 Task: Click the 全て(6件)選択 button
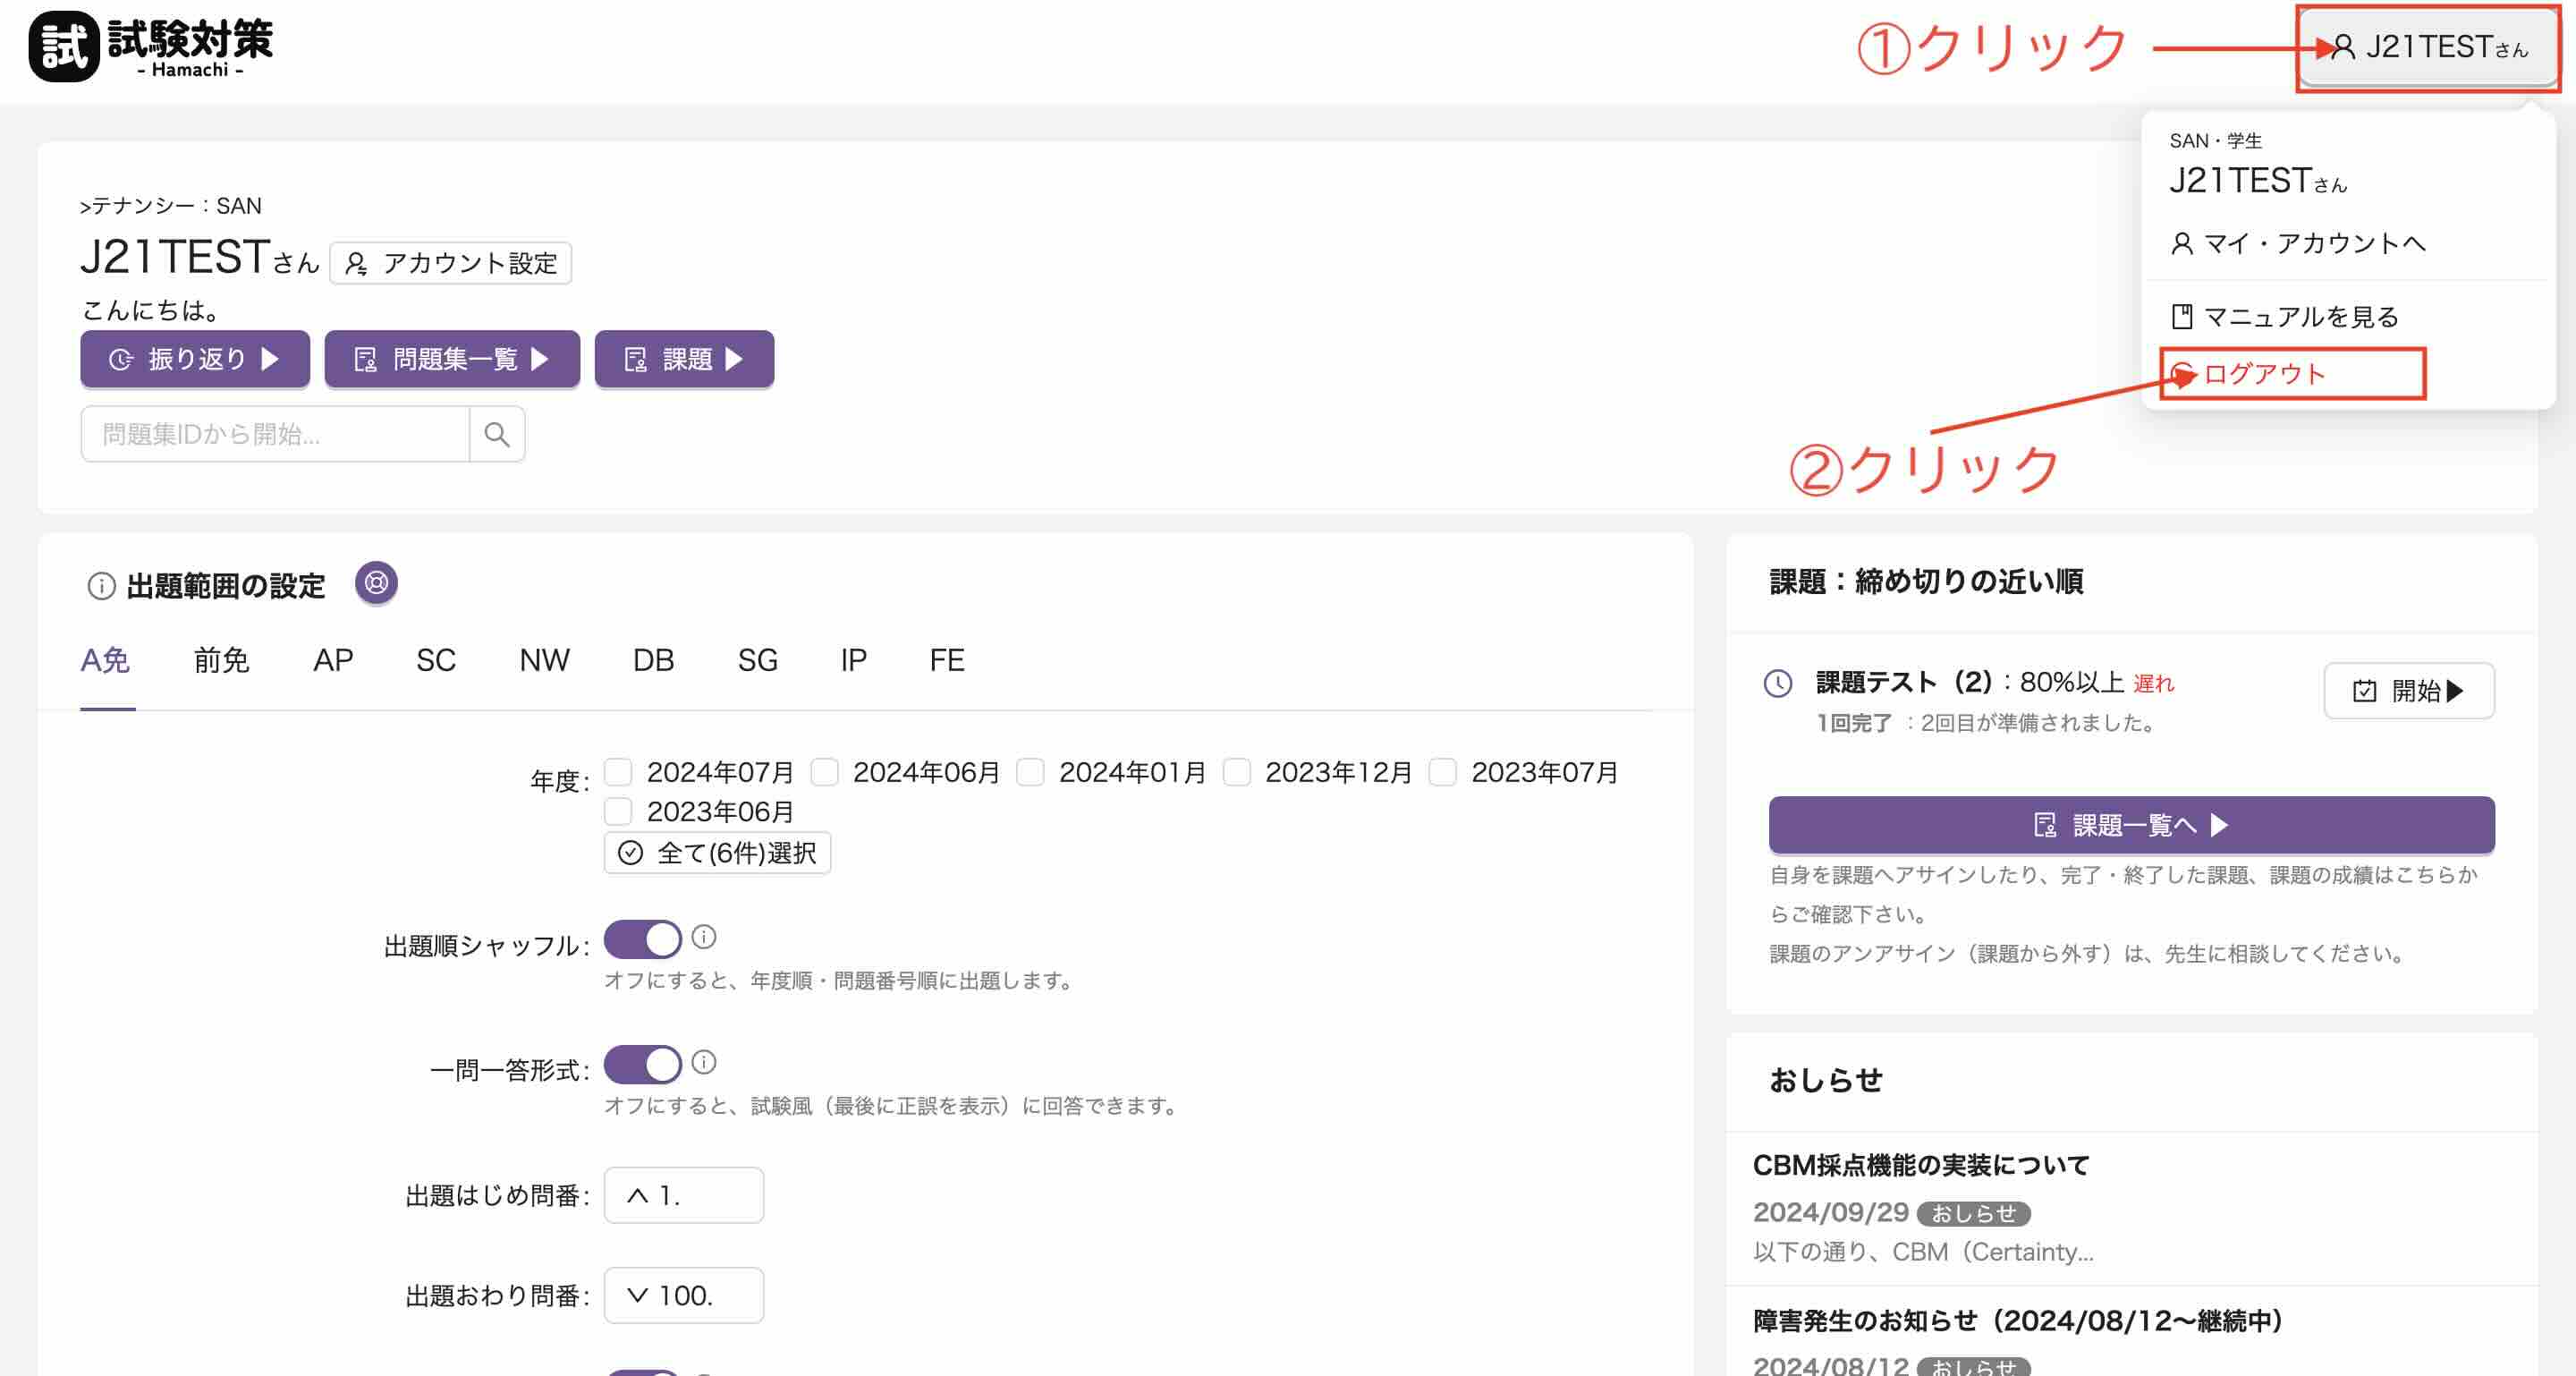coord(717,853)
